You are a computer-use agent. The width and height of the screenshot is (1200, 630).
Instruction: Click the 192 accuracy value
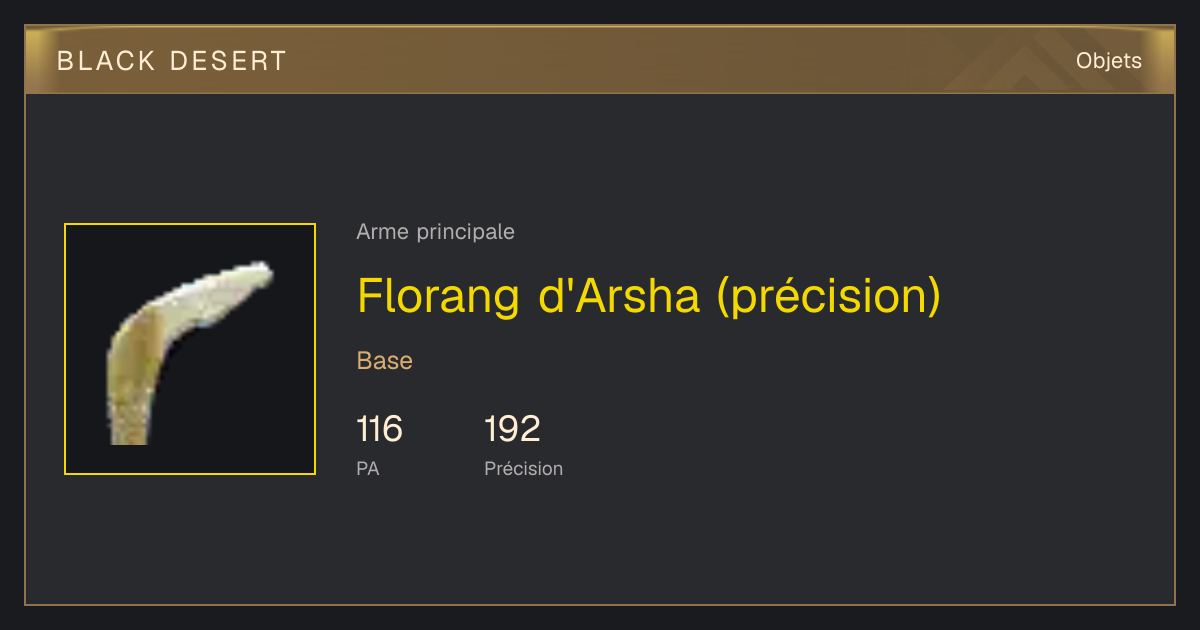(x=512, y=429)
